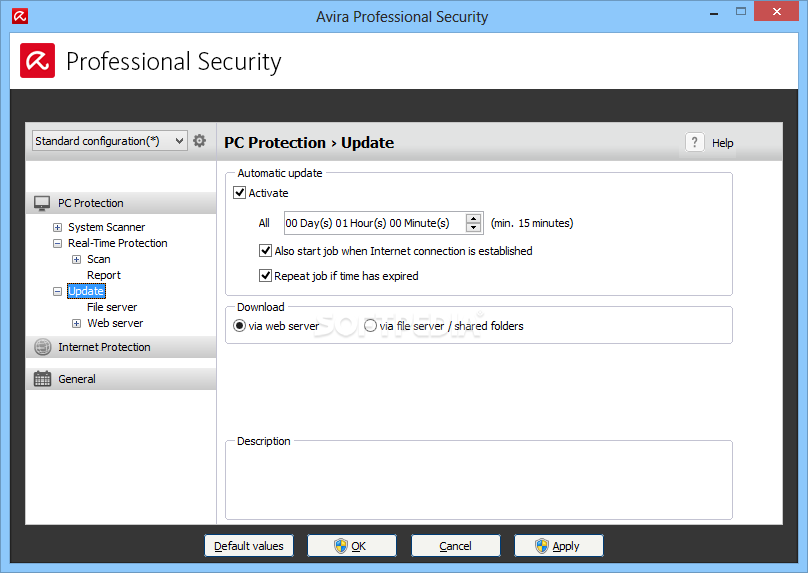Click the Avira logo in header

38,61
